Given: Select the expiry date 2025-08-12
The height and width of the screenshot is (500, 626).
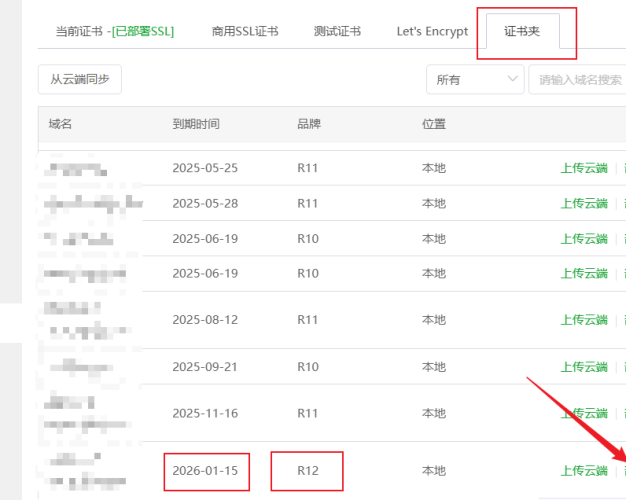Looking at the screenshot, I should click(x=205, y=320).
